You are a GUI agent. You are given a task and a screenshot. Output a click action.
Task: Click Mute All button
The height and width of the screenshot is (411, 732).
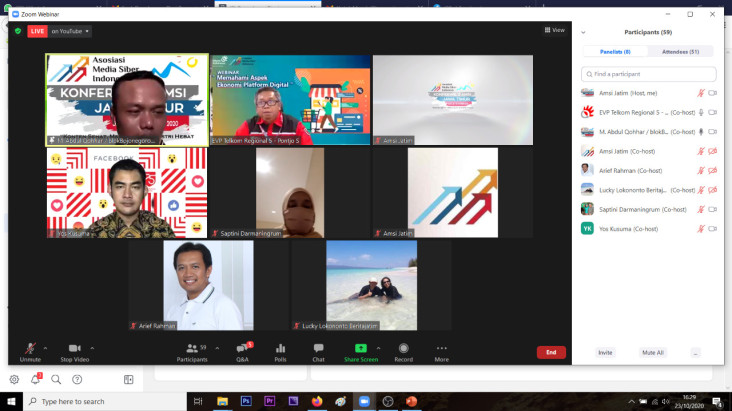653,353
